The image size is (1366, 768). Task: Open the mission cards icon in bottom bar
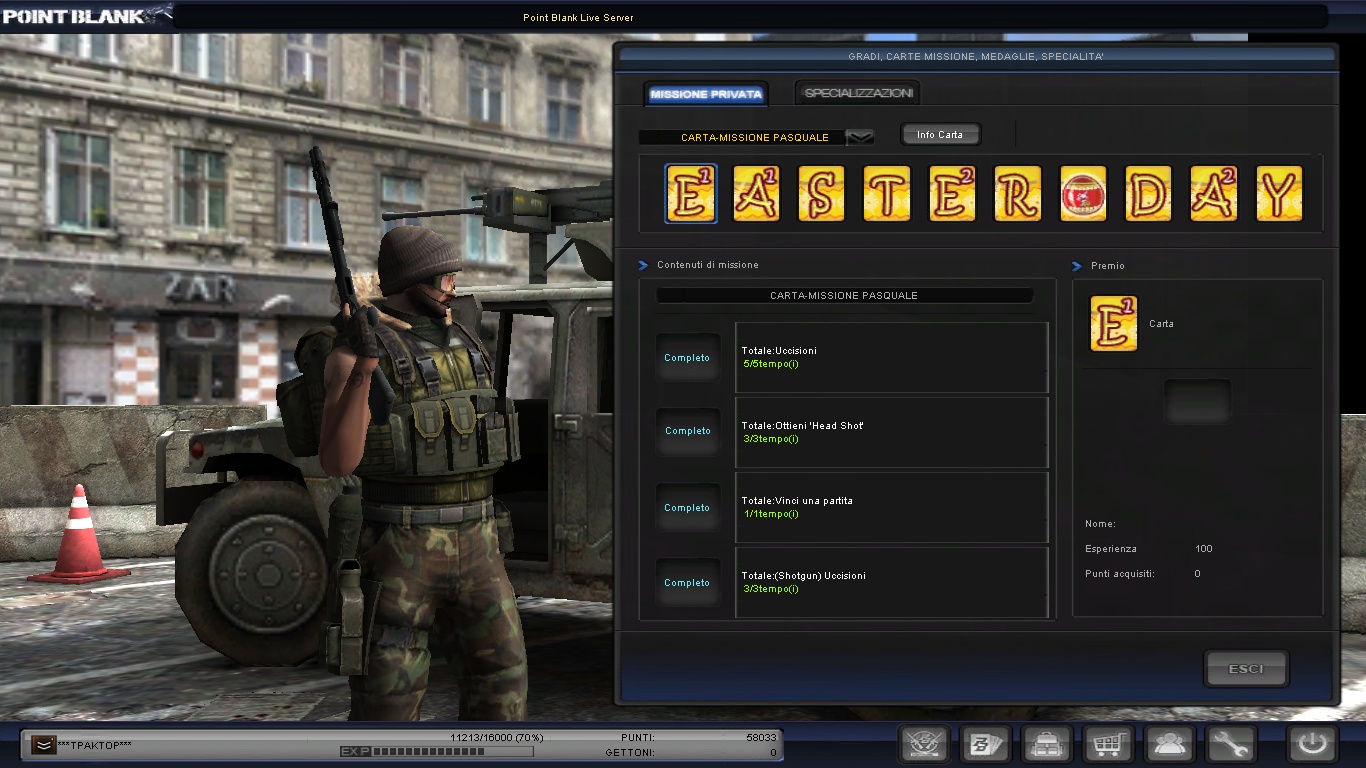pos(985,744)
